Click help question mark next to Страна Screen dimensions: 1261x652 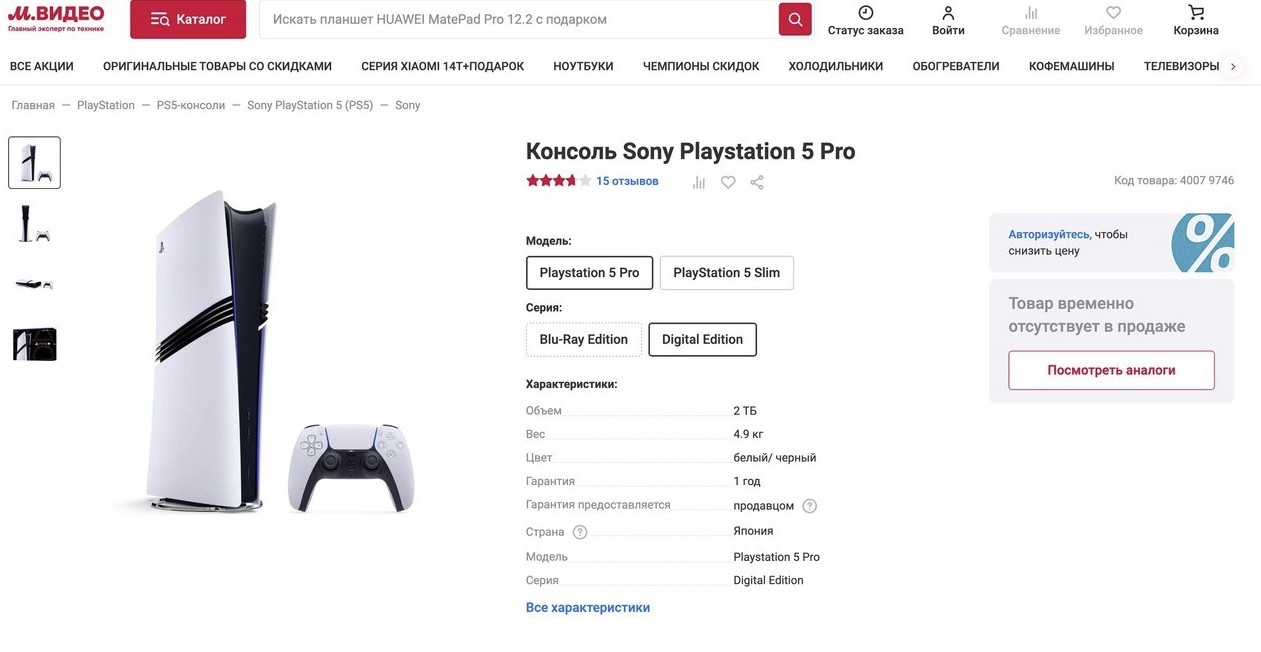580,532
